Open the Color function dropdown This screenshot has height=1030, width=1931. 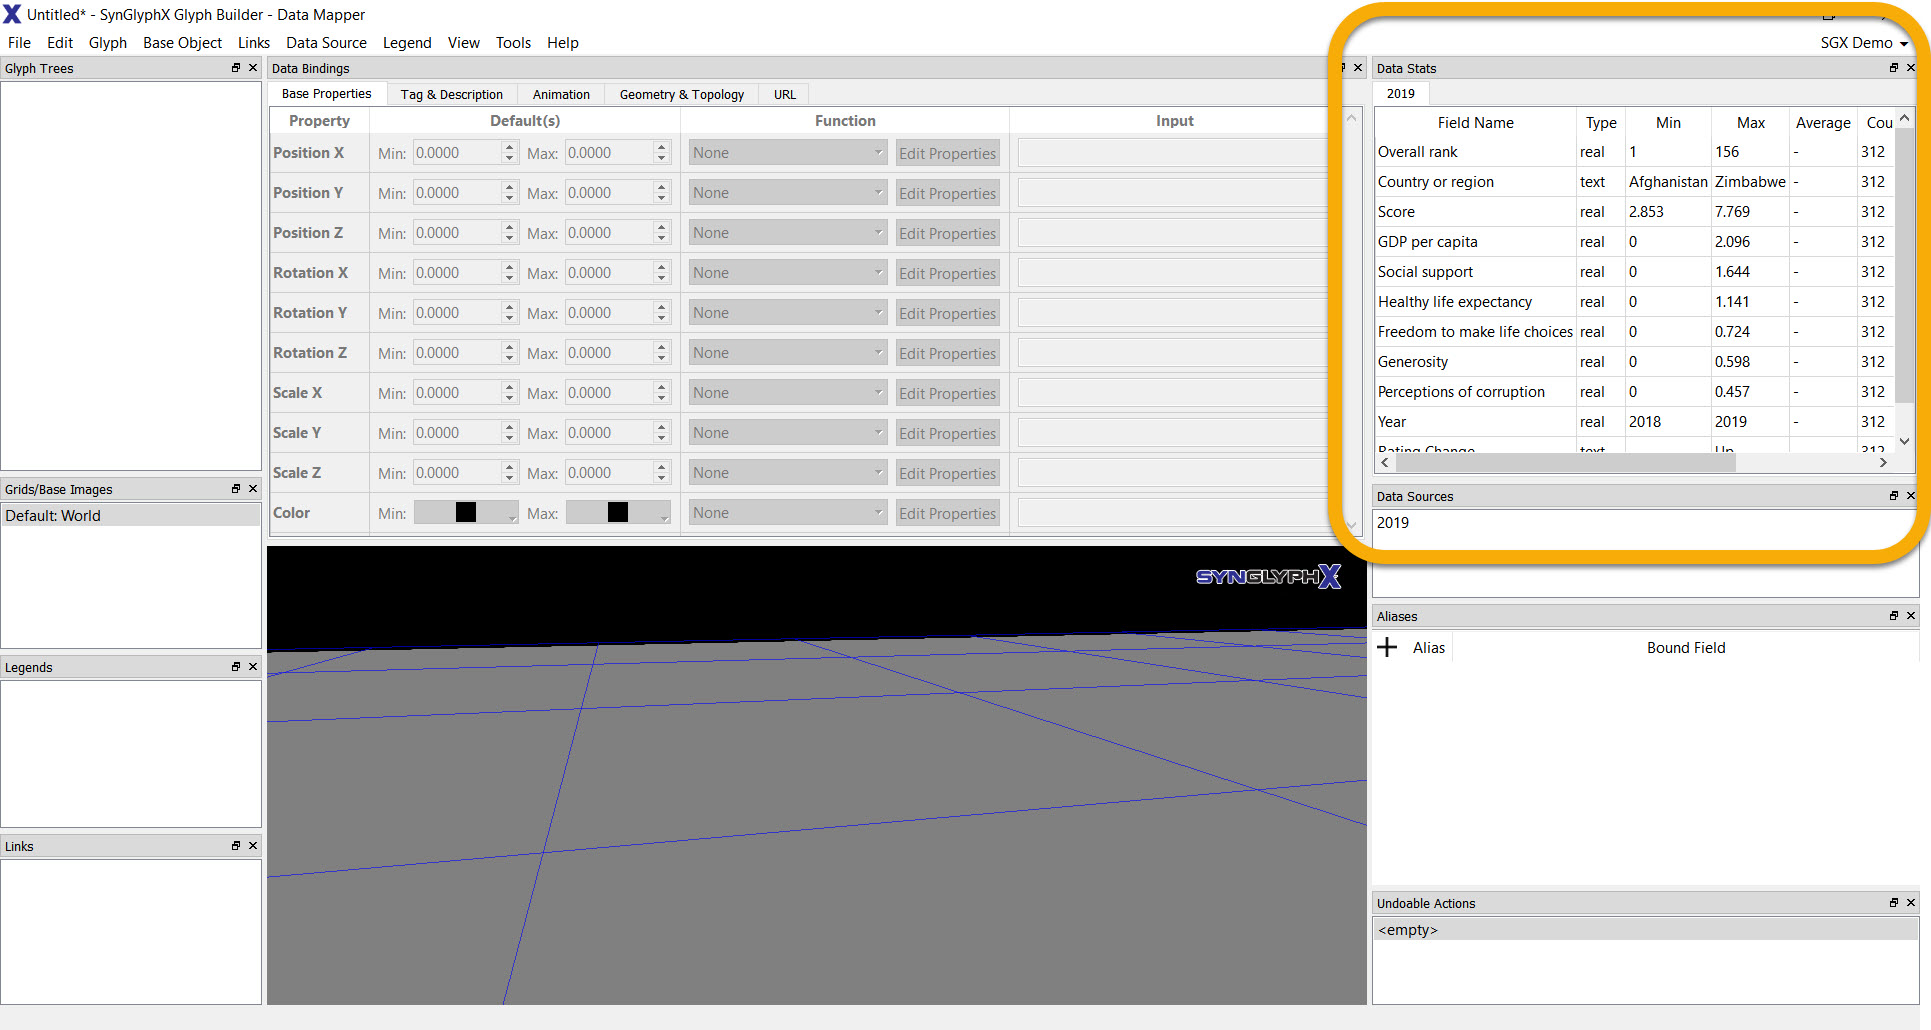[788, 513]
